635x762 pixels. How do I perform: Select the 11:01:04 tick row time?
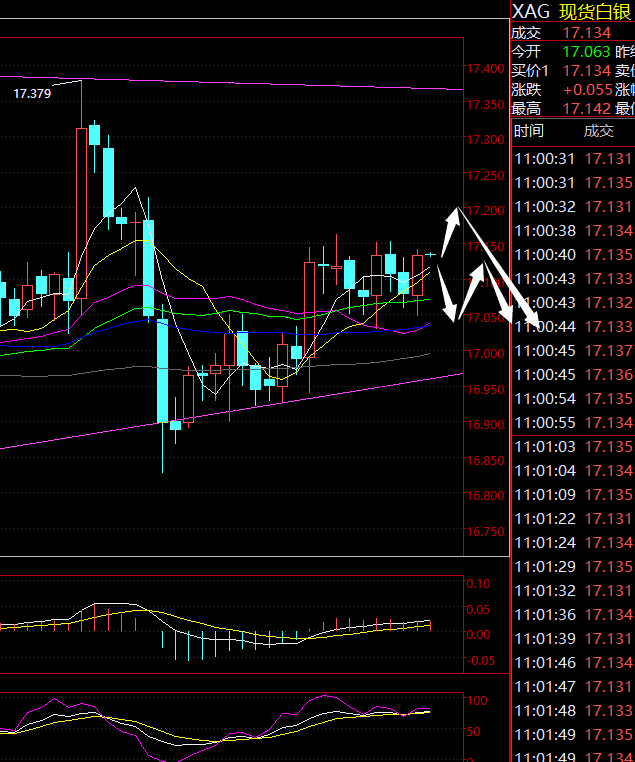[544, 470]
